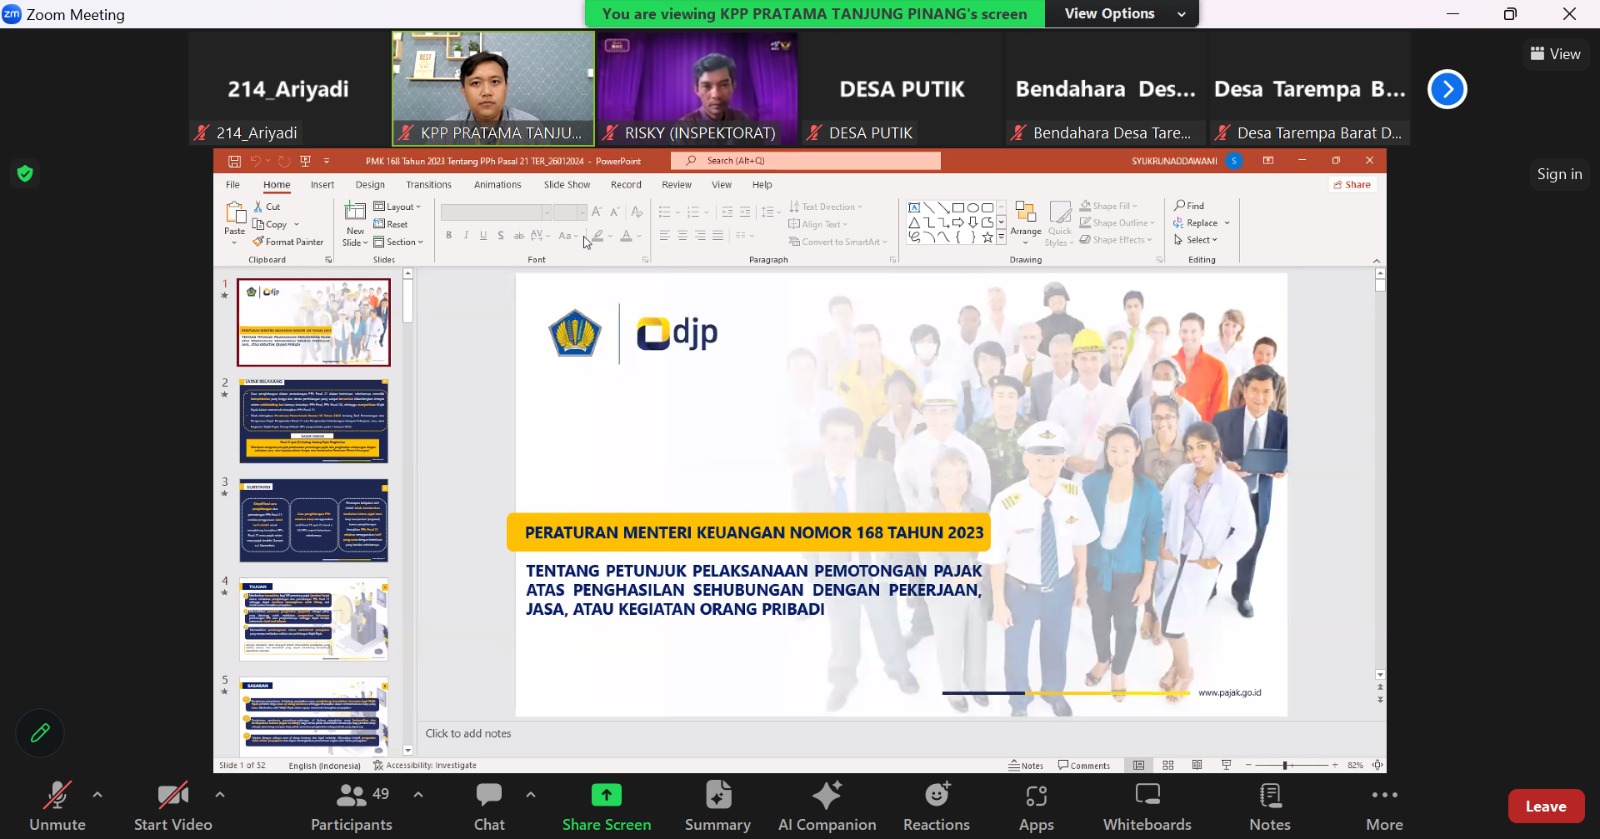The height and width of the screenshot is (839, 1600).
Task: Start video camera
Action: (x=173, y=806)
